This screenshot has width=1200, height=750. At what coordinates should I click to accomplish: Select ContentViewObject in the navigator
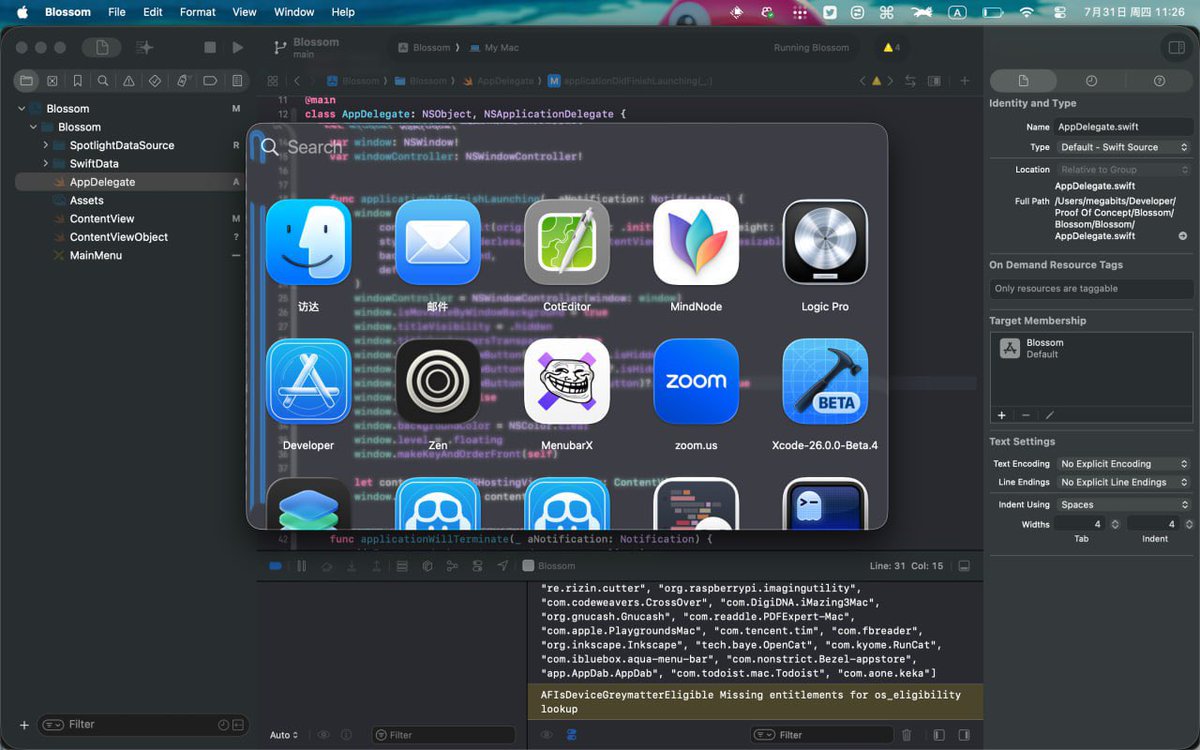pos(119,237)
